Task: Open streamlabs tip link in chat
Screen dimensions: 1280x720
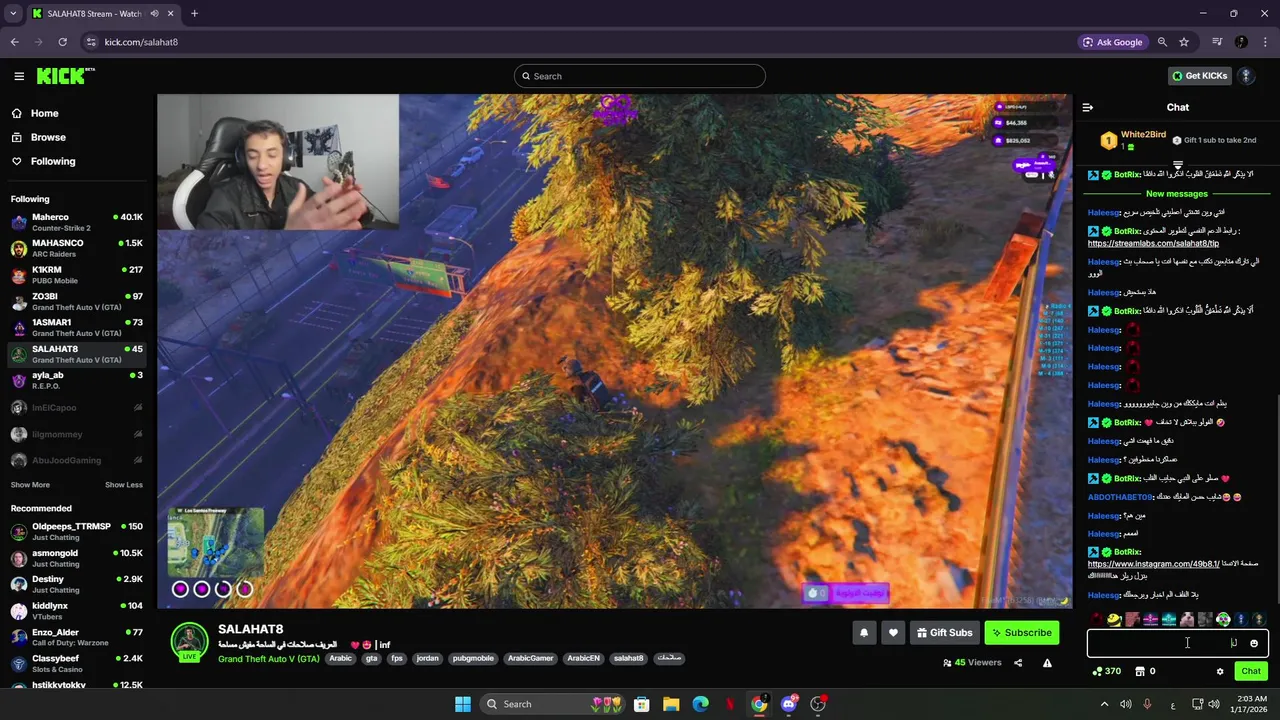Action: [1153, 244]
